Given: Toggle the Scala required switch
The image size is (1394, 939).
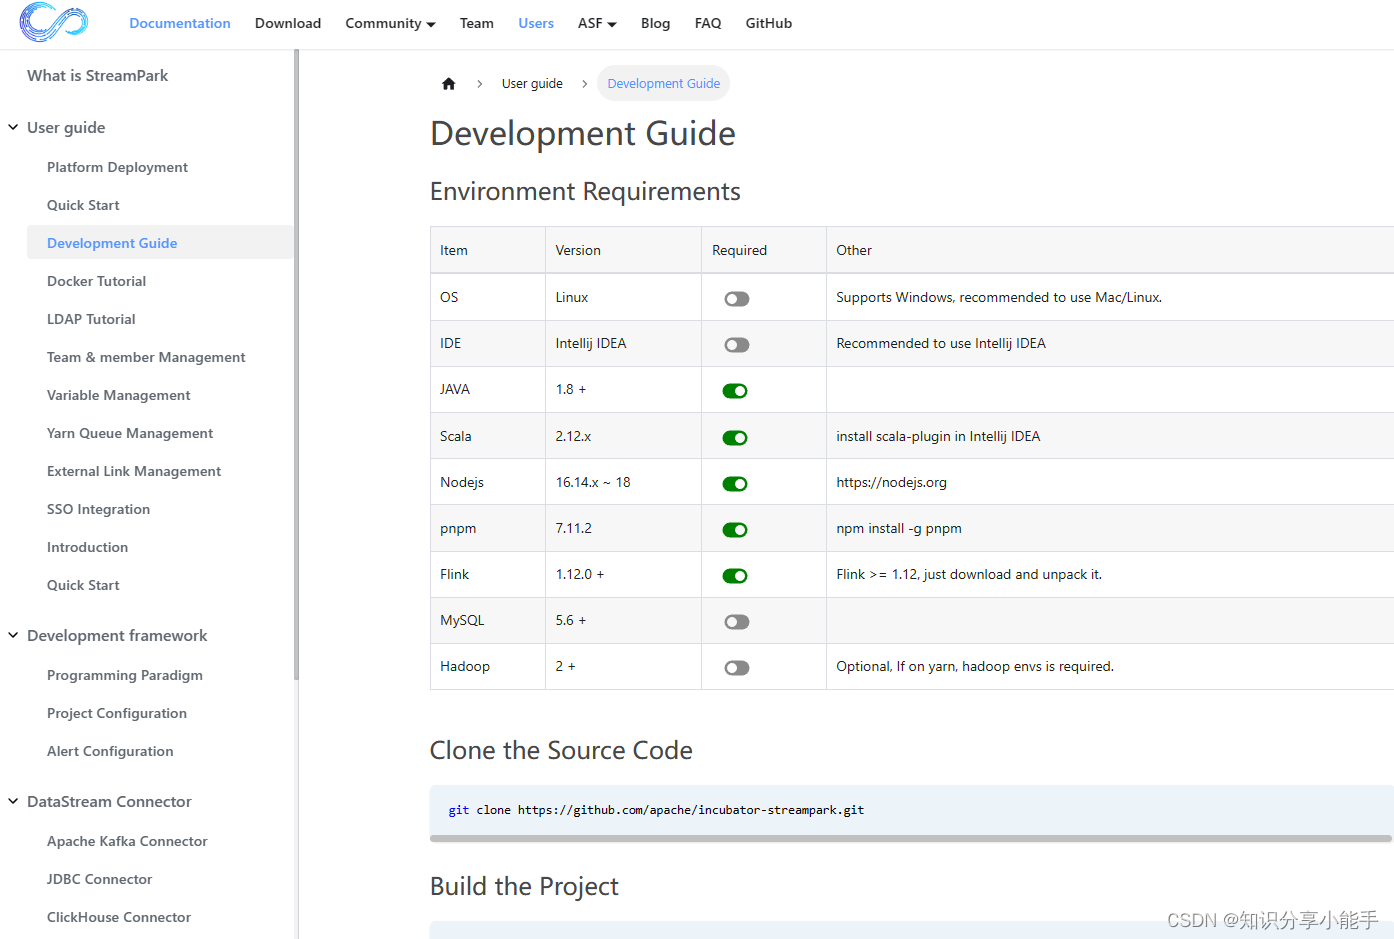Looking at the screenshot, I should [x=735, y=438].
